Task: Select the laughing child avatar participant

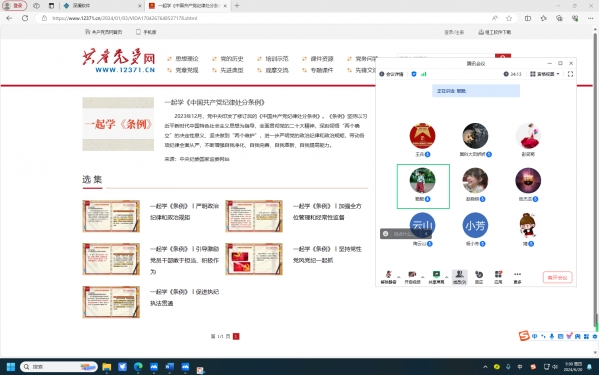Action: [475, 180]
